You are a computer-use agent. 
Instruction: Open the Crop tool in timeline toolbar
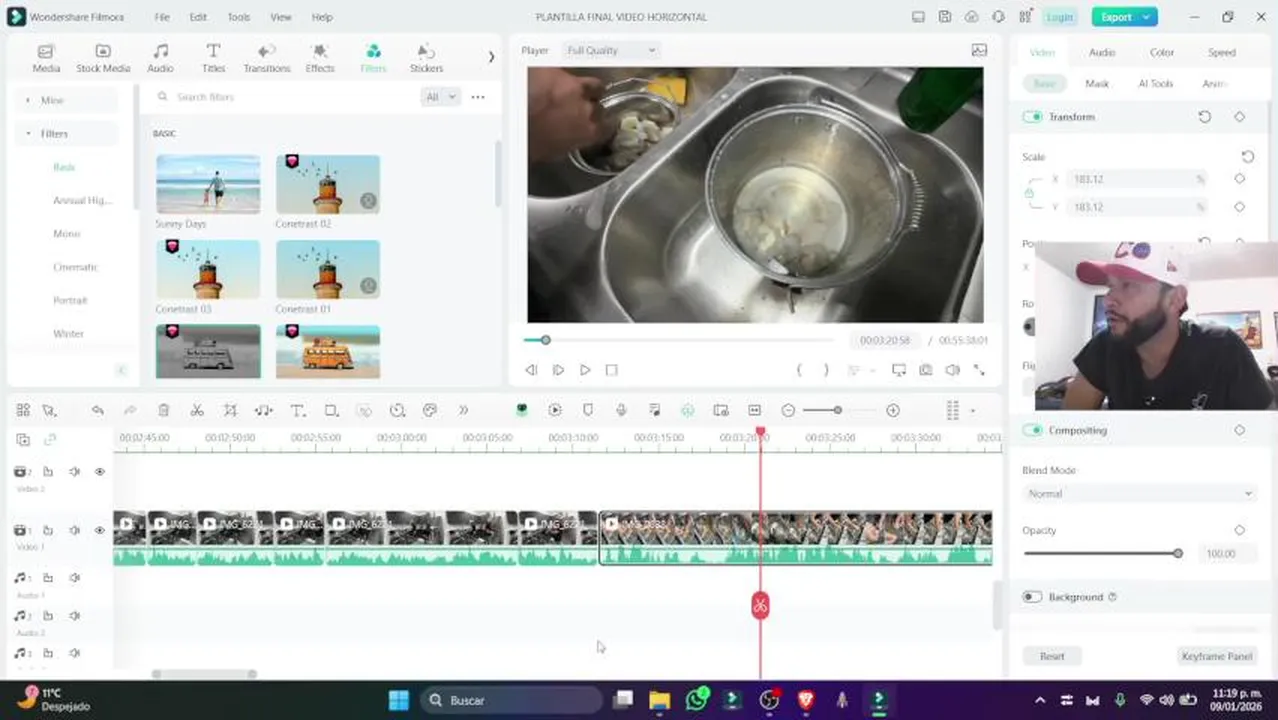click(230, 410)
